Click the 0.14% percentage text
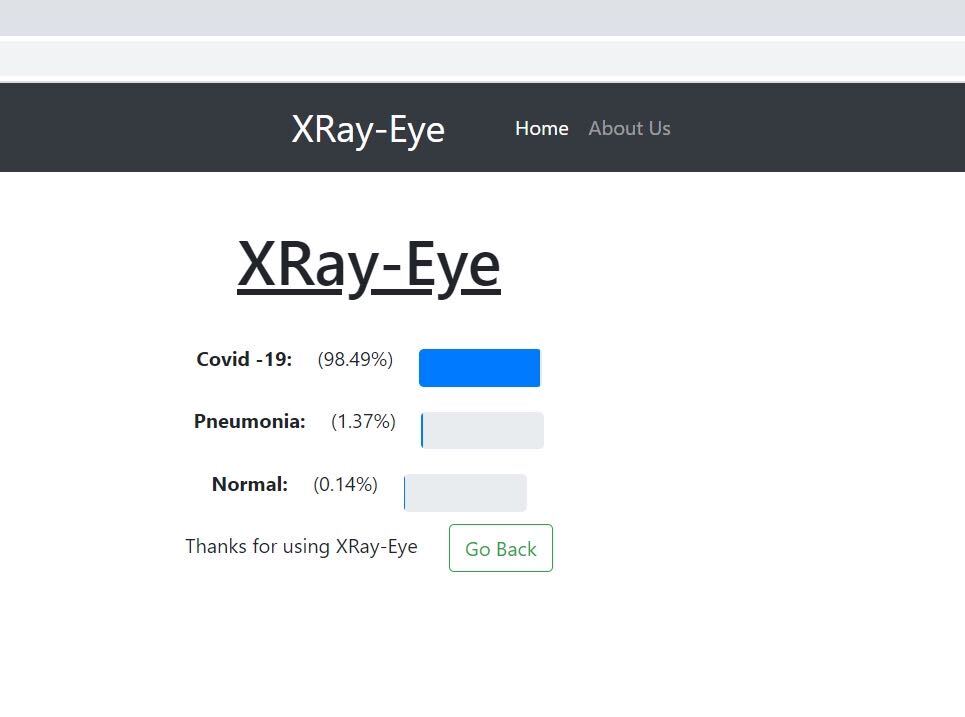The width and height of the screenshot is (965, 717). (x=345, y=484)
